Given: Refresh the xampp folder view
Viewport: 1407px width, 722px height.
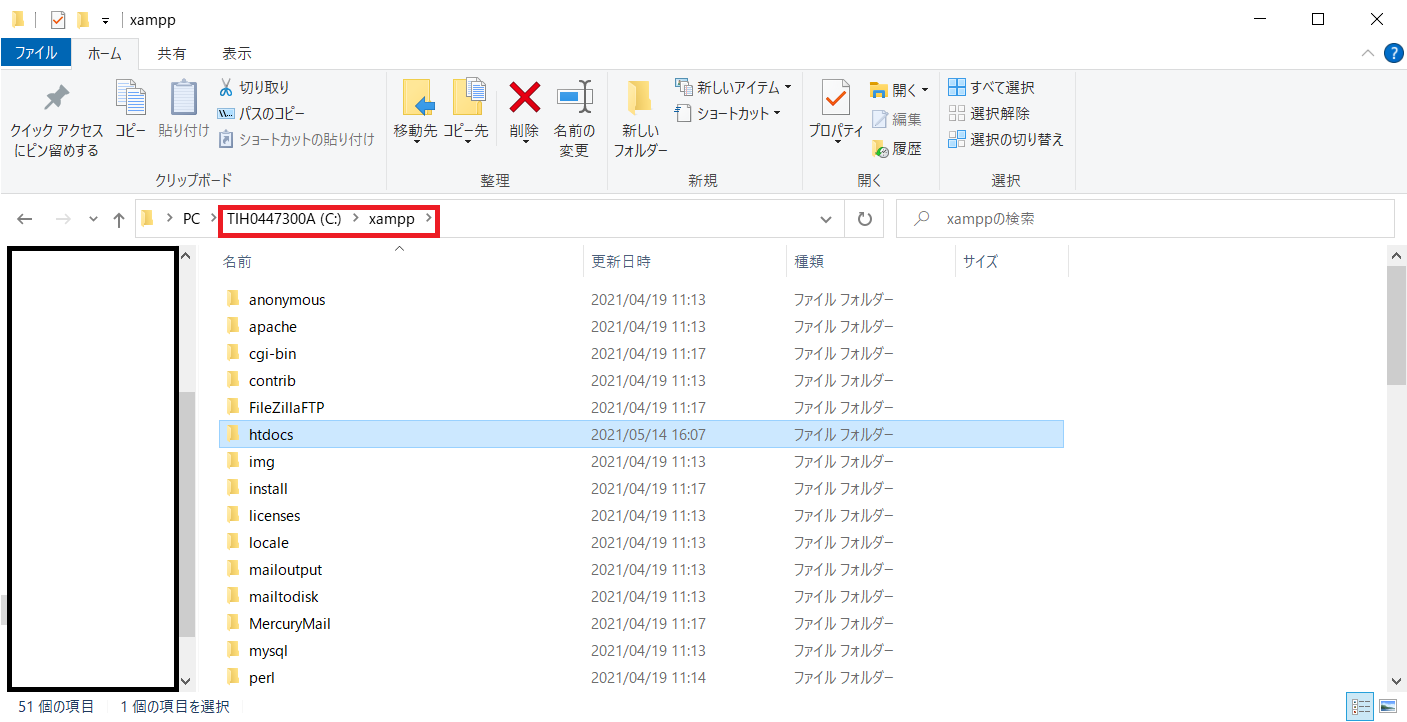Looking at the screenshot, I should tap(864, 219).
